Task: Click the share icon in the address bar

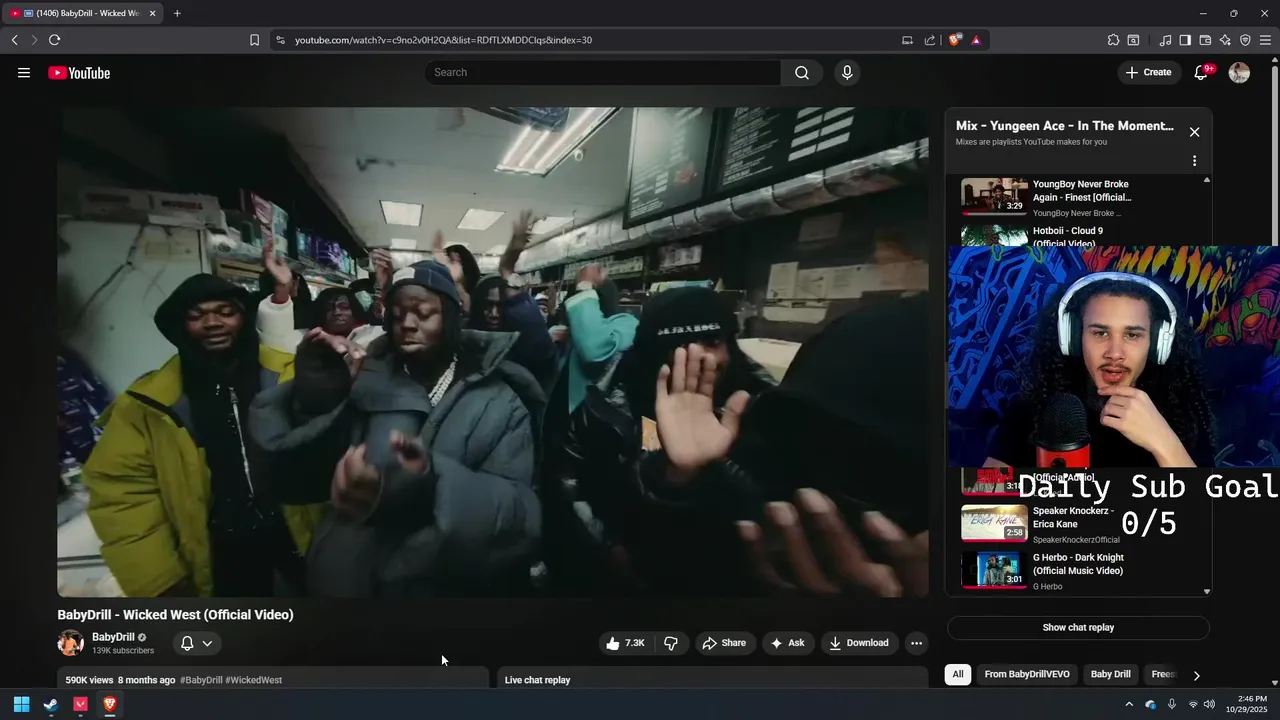Action: tap(930, 40)
